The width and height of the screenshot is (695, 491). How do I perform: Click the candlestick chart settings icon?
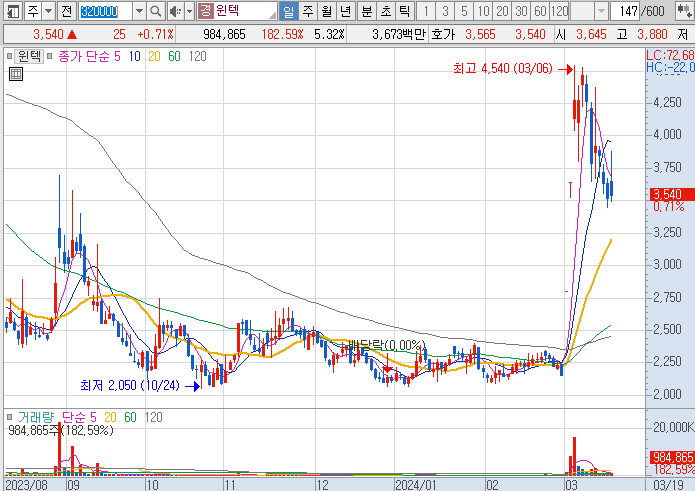point(684,11)
